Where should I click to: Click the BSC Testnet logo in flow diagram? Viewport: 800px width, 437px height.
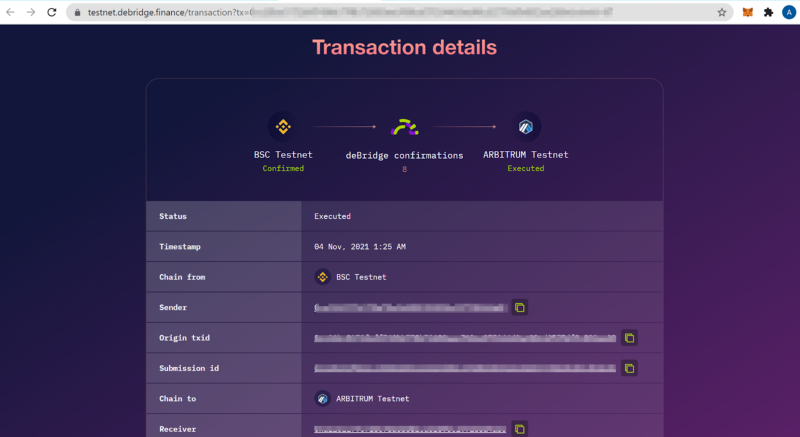283,127
